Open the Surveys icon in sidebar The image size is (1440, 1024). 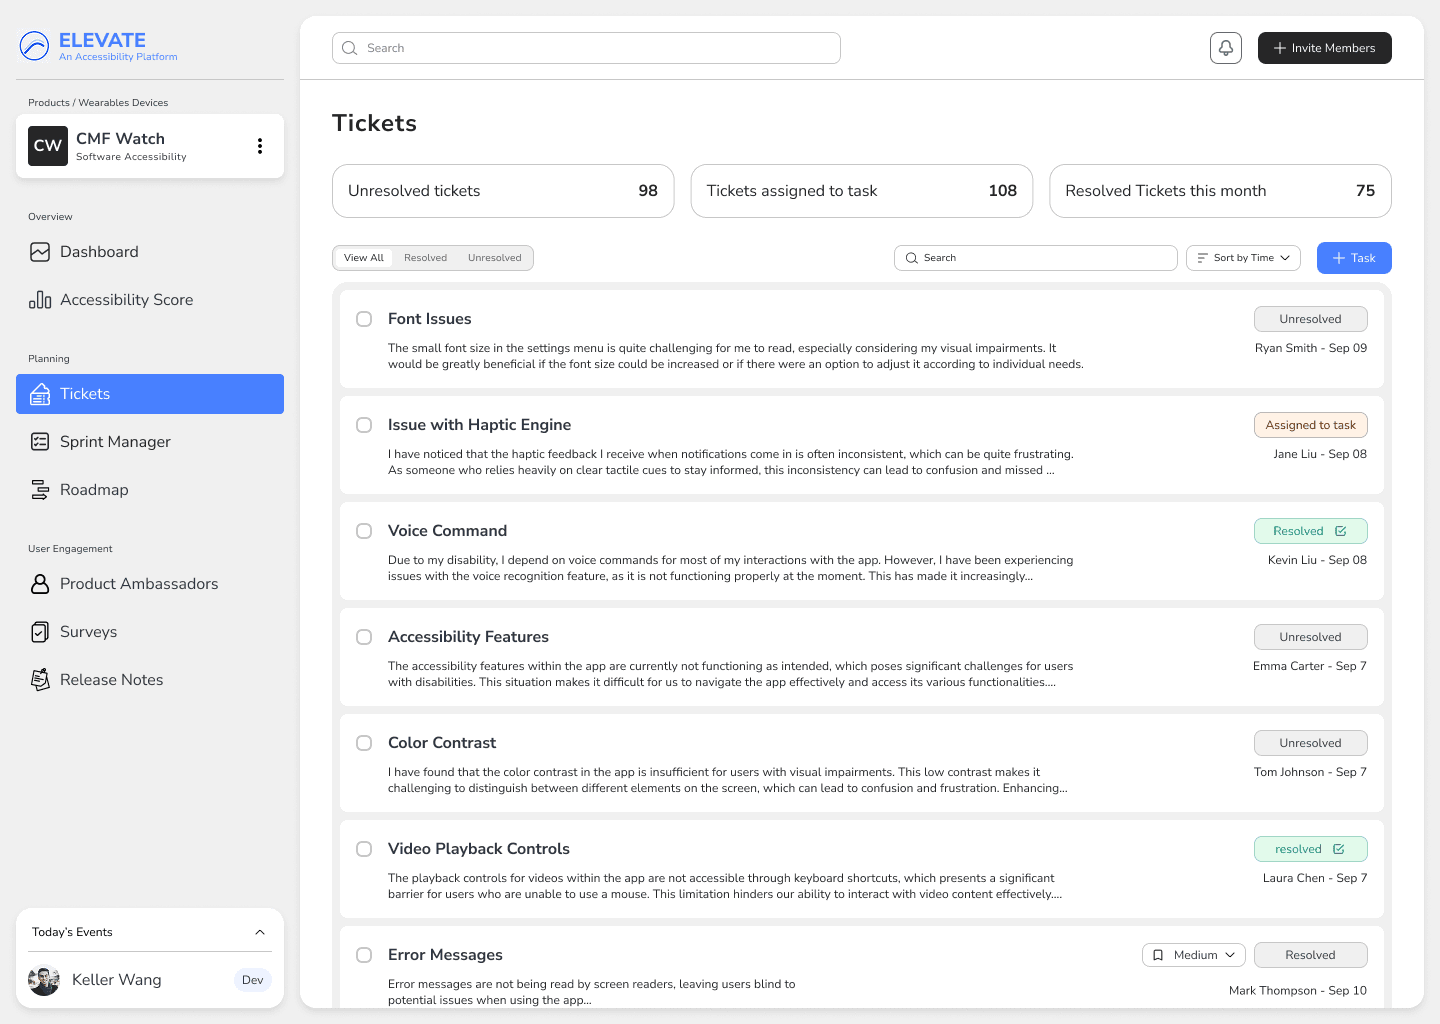pos(40,632)
